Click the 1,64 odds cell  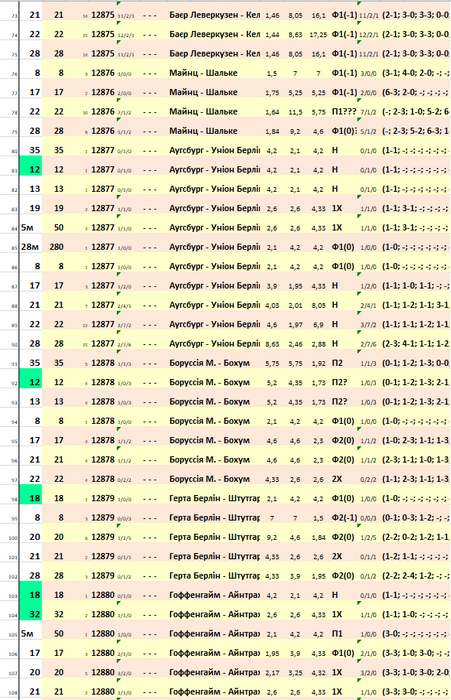click(272, 112)
